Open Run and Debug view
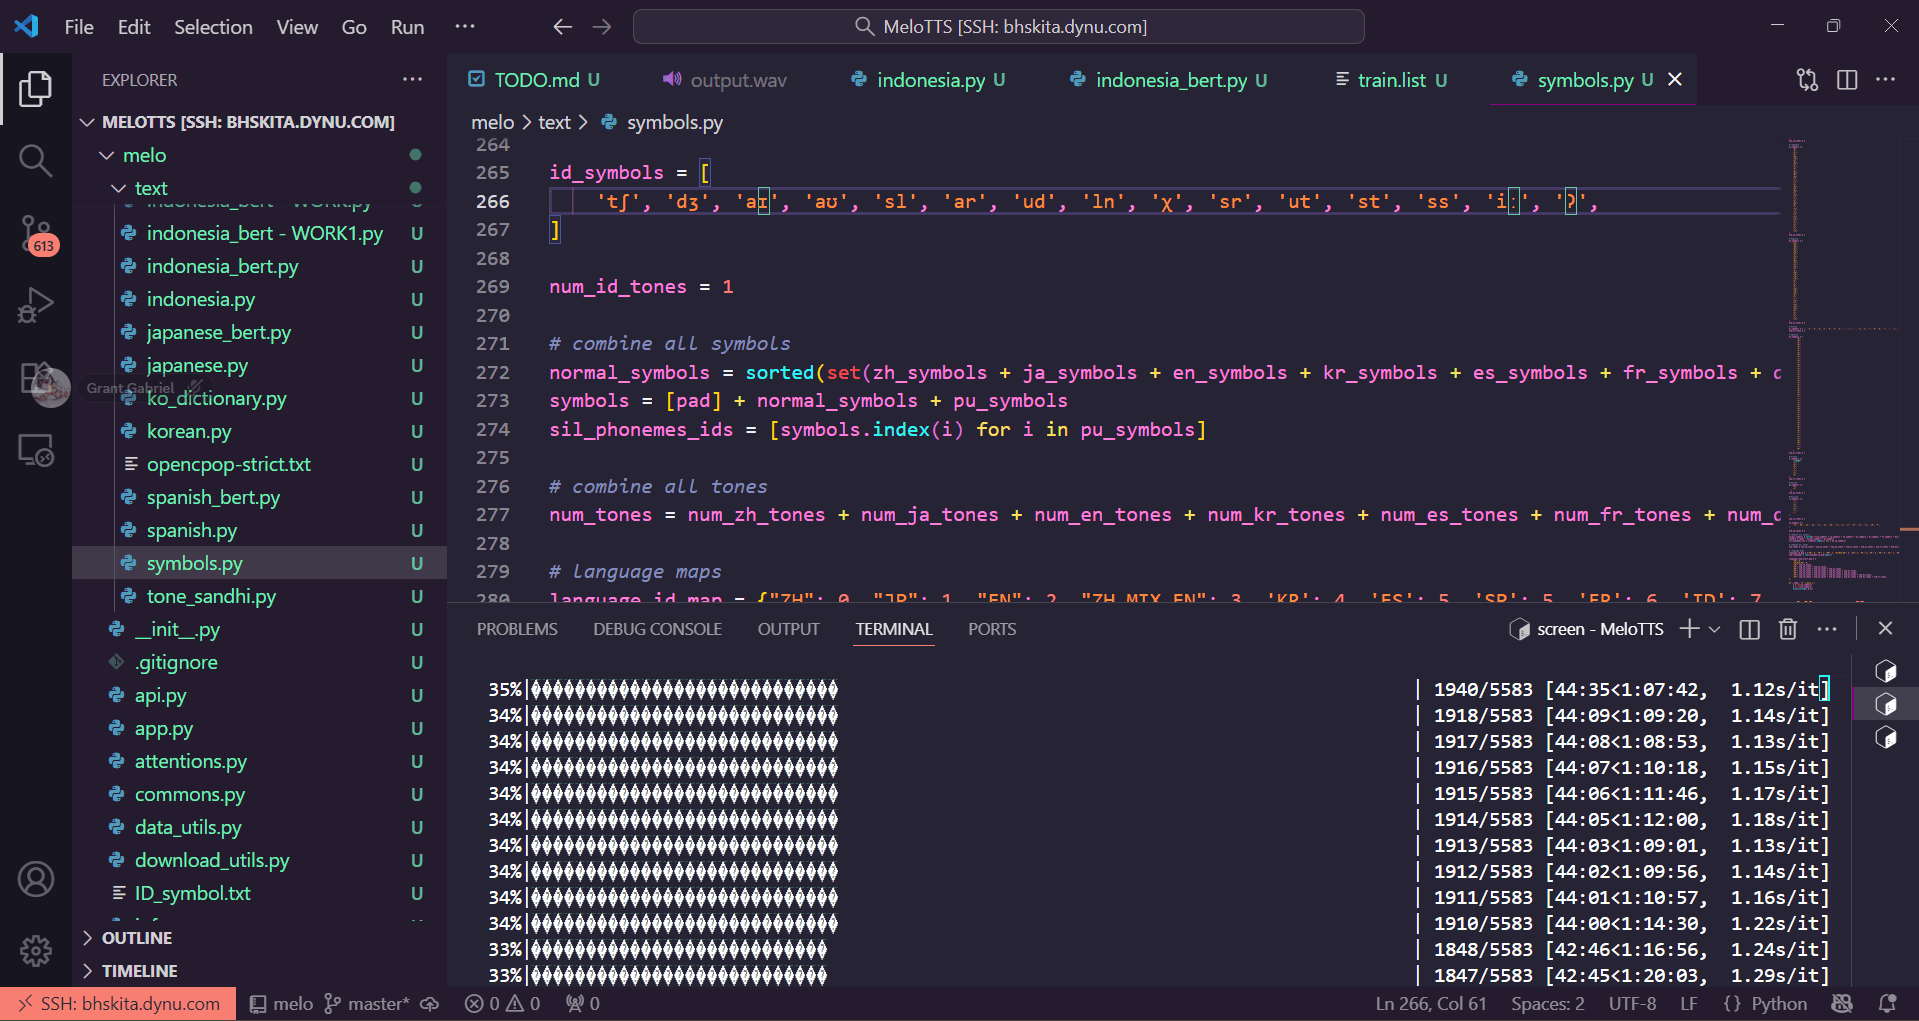The width and height of the screenshot is (1919, 1021). tap(35, 305)
